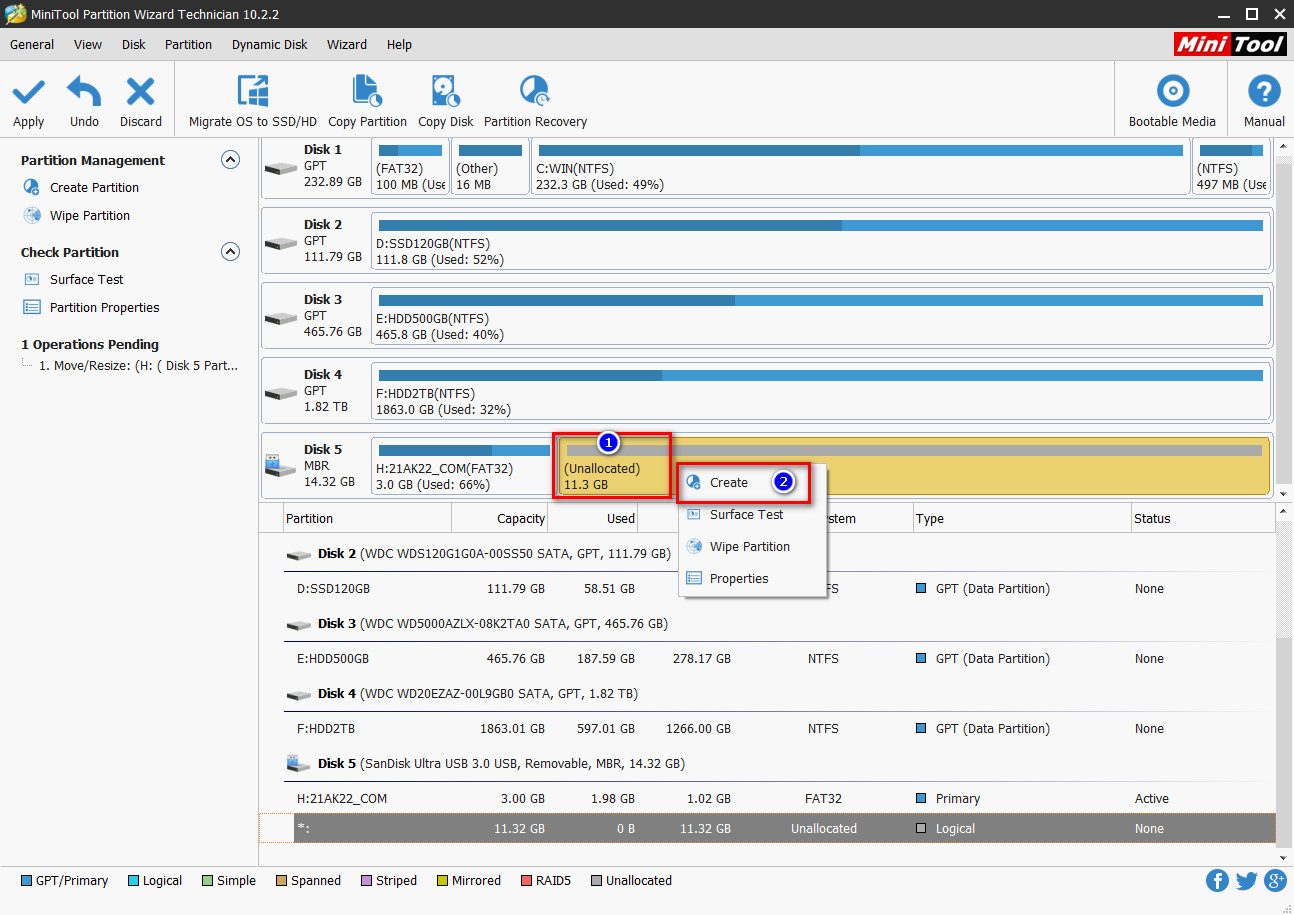Select the D:SSD120GB row in the list
The height and width of the screenshot is (915, 1294).
[767, 589]
